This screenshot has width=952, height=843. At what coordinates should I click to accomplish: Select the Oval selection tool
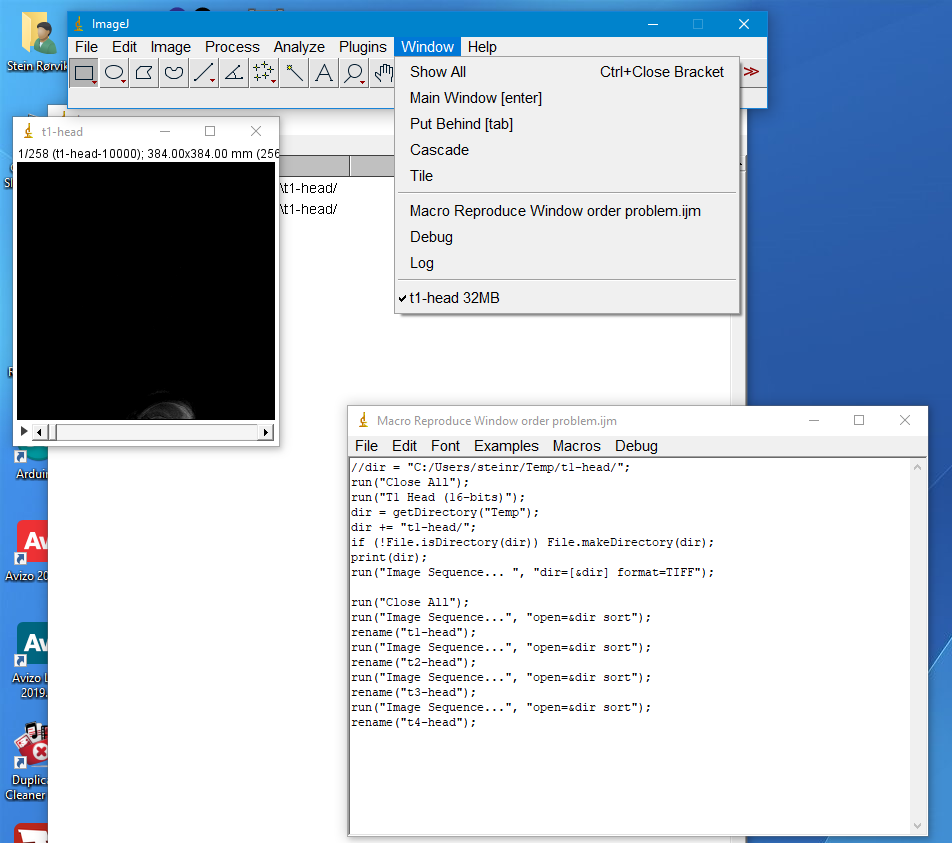(x=115, y=72)
